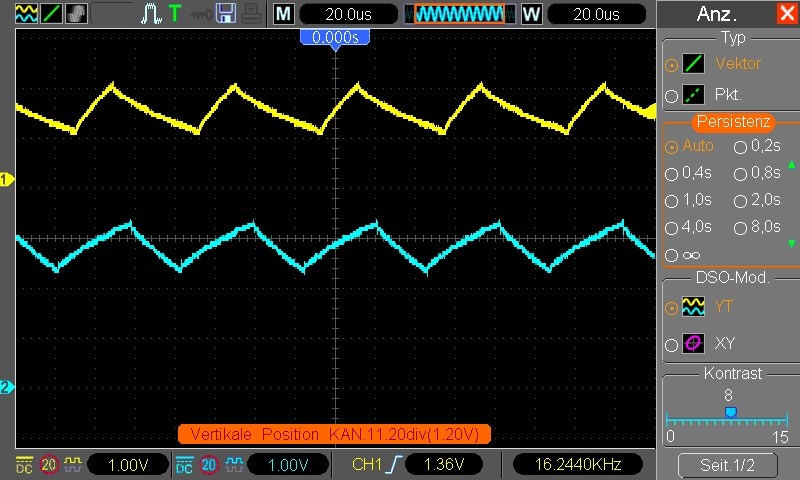Image resolution: width=800 pixels, height=480 pixels.
Task: Set persistence to 0,2s
Action: (x=757, y=146)
